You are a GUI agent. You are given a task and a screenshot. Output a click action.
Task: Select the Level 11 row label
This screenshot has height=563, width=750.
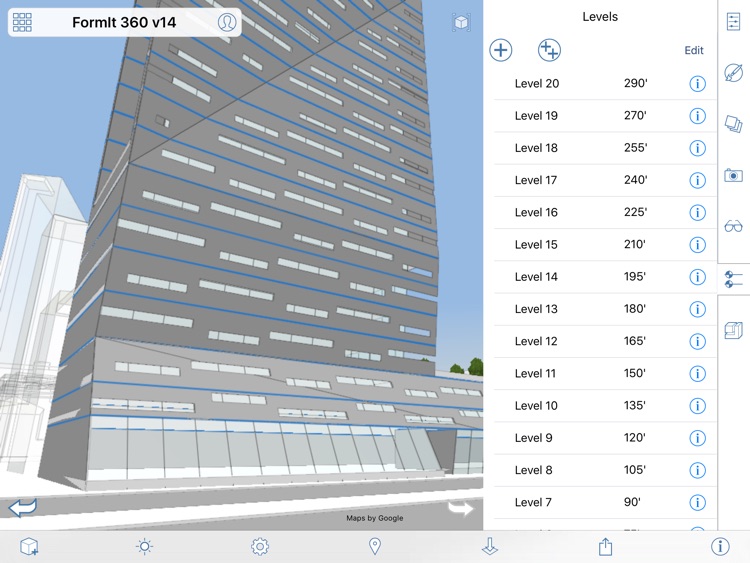[535, 373]
